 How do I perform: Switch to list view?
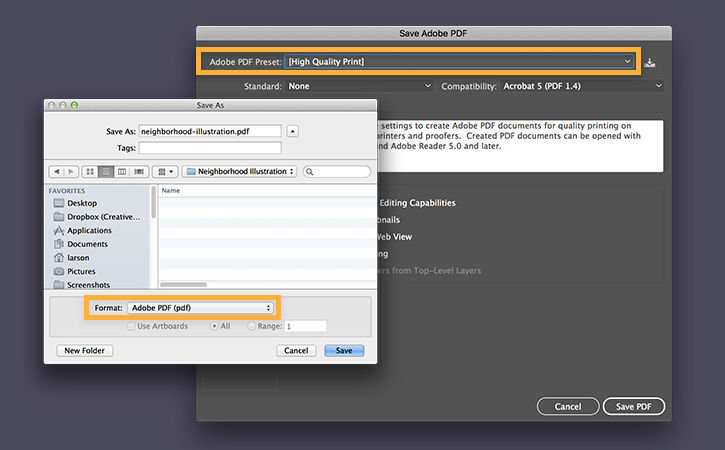point(106,172)
